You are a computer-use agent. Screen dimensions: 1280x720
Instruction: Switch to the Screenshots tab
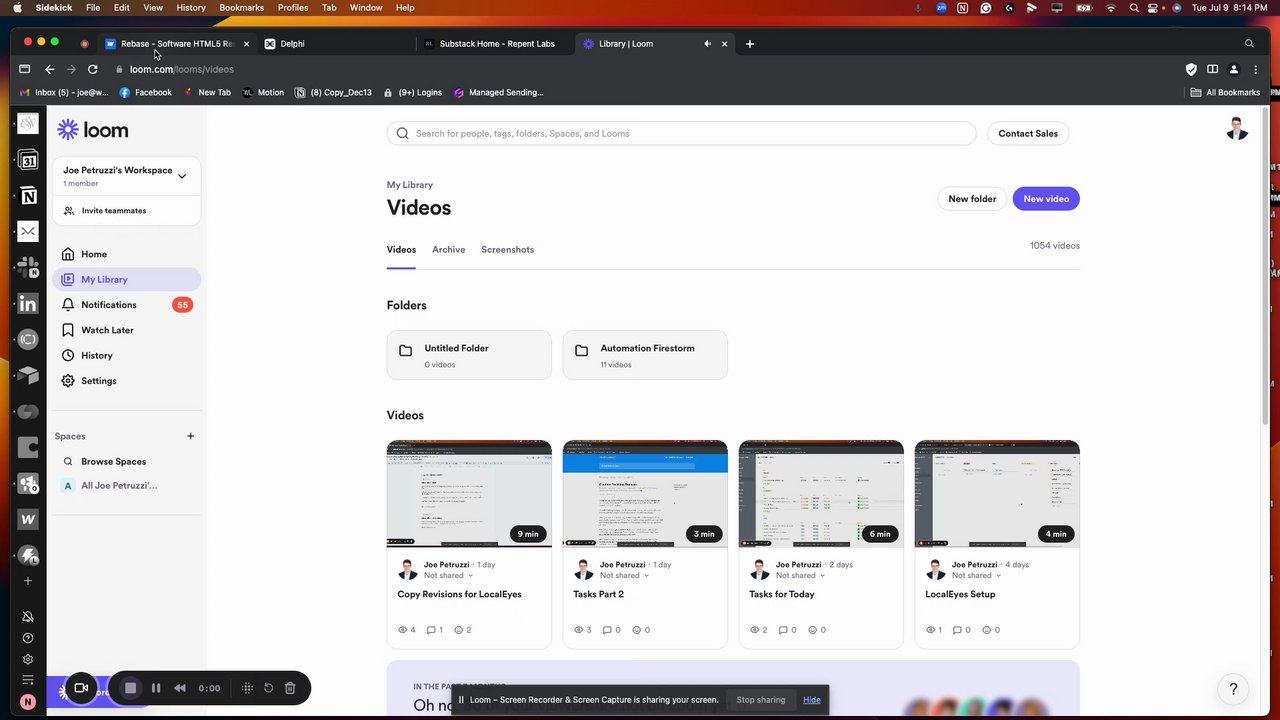pos(507,249)
